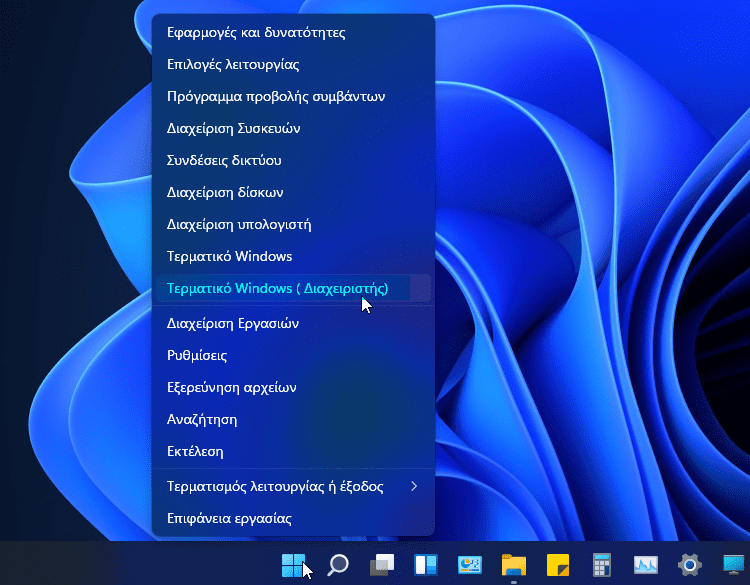Expand Τερματισμός λειτουργίας ή έξοδος submenu

293,486
